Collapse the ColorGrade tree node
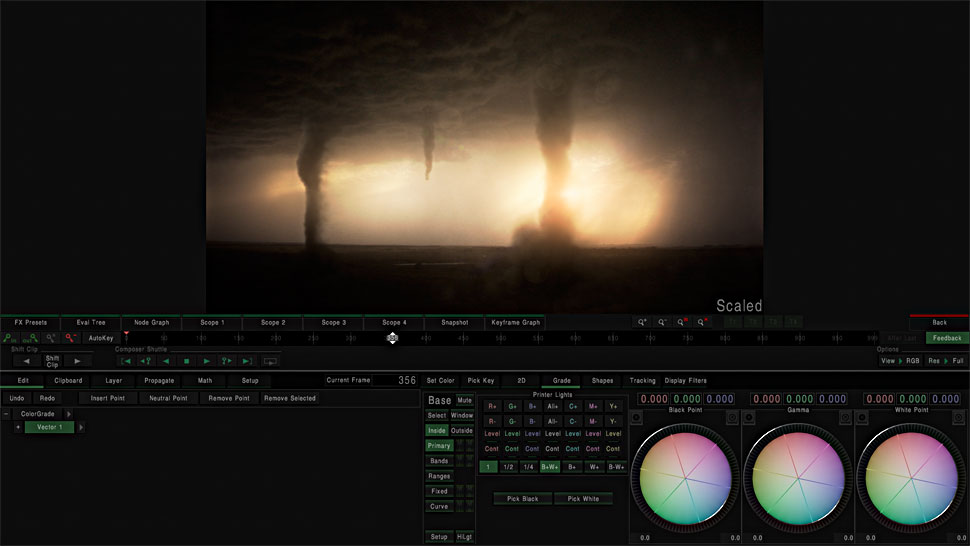The height and width of the screenshot is (546, 970). click(7, 413)
